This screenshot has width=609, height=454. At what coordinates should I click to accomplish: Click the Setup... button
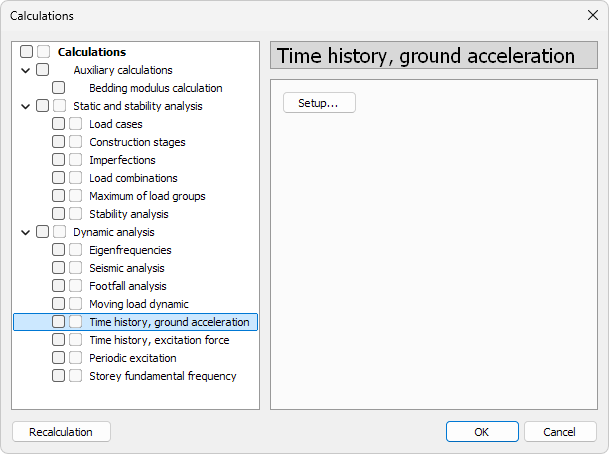319,103
